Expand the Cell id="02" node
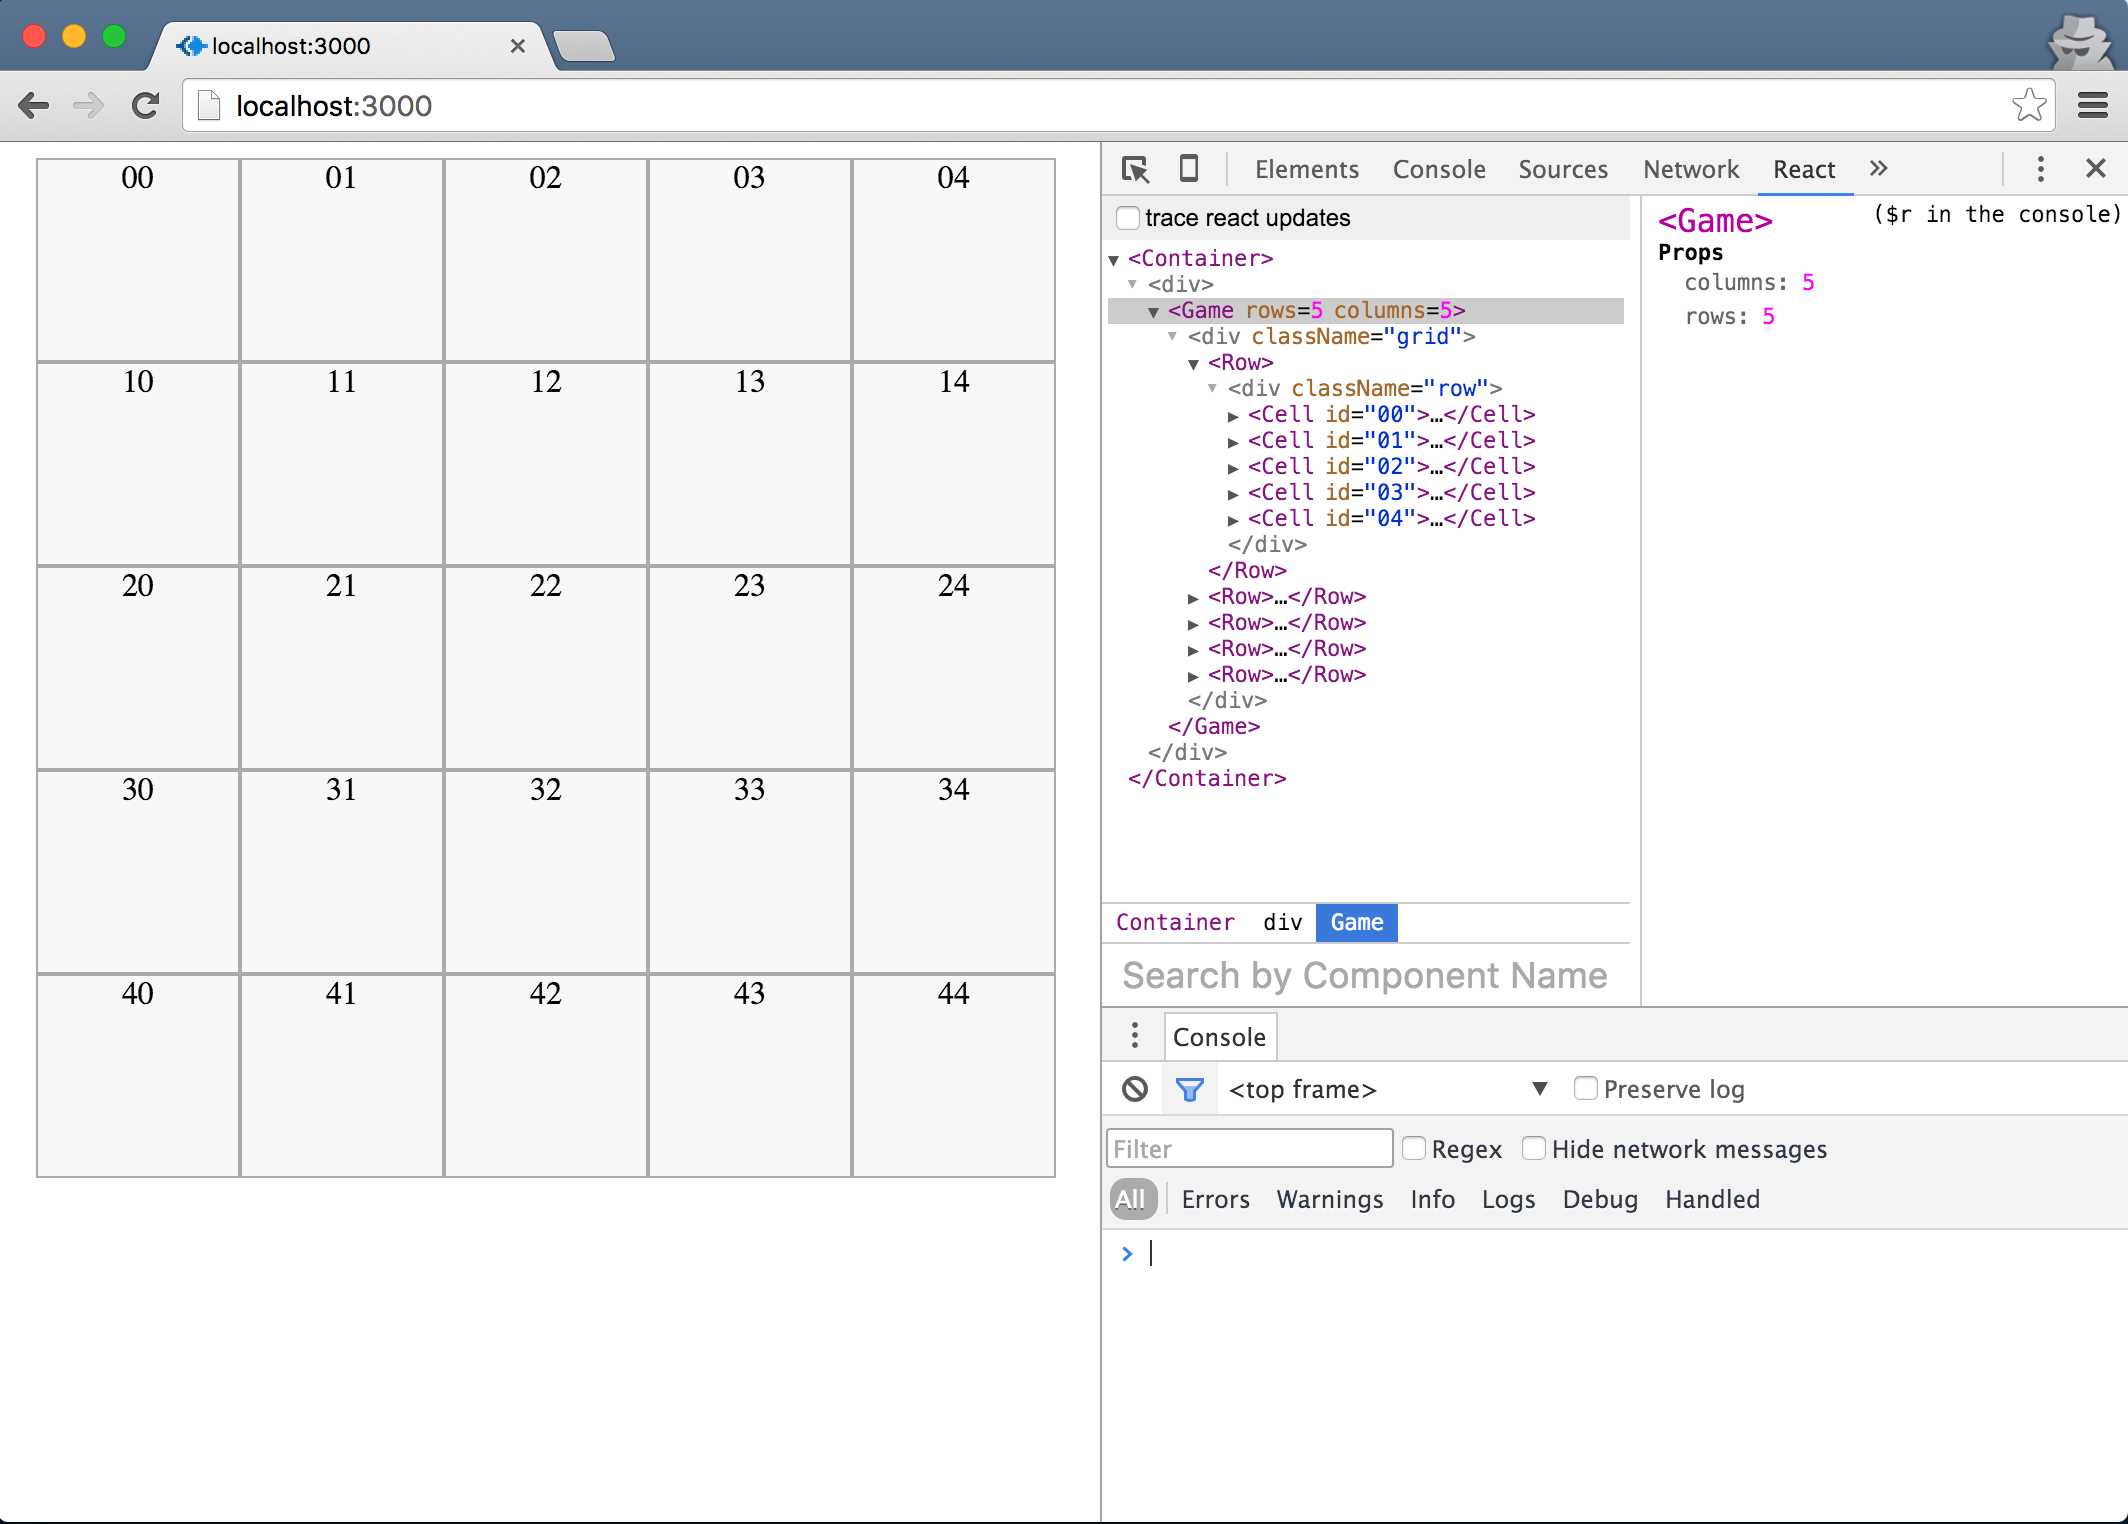Screen dimensions: 2128x1524 click(x=1233, y=467)
